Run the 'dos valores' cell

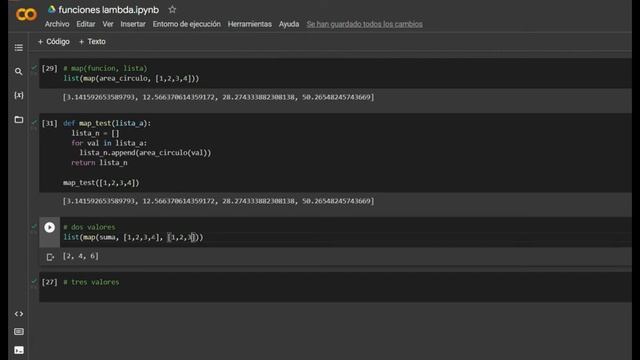(49, 227)
